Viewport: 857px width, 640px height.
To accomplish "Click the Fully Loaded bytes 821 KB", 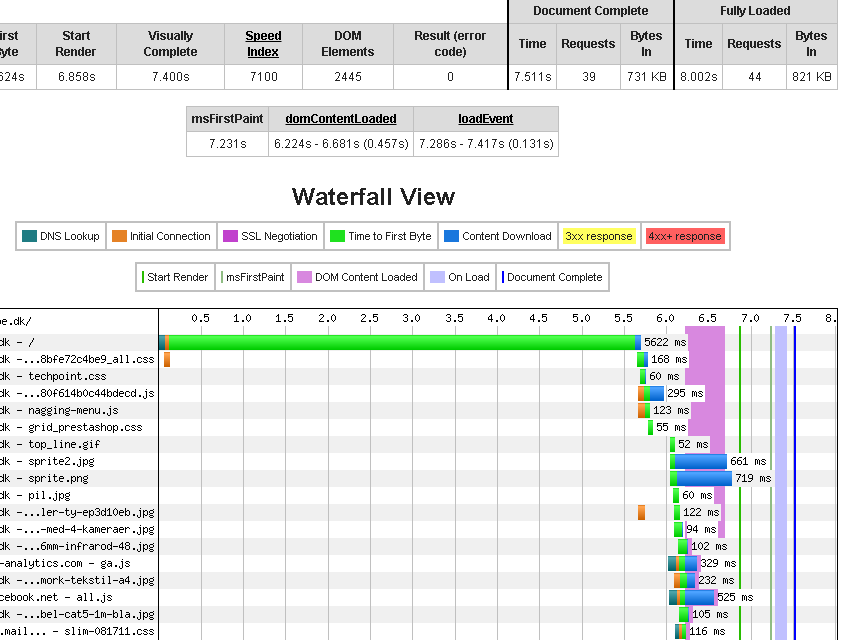I will click(x=812, y=77).
